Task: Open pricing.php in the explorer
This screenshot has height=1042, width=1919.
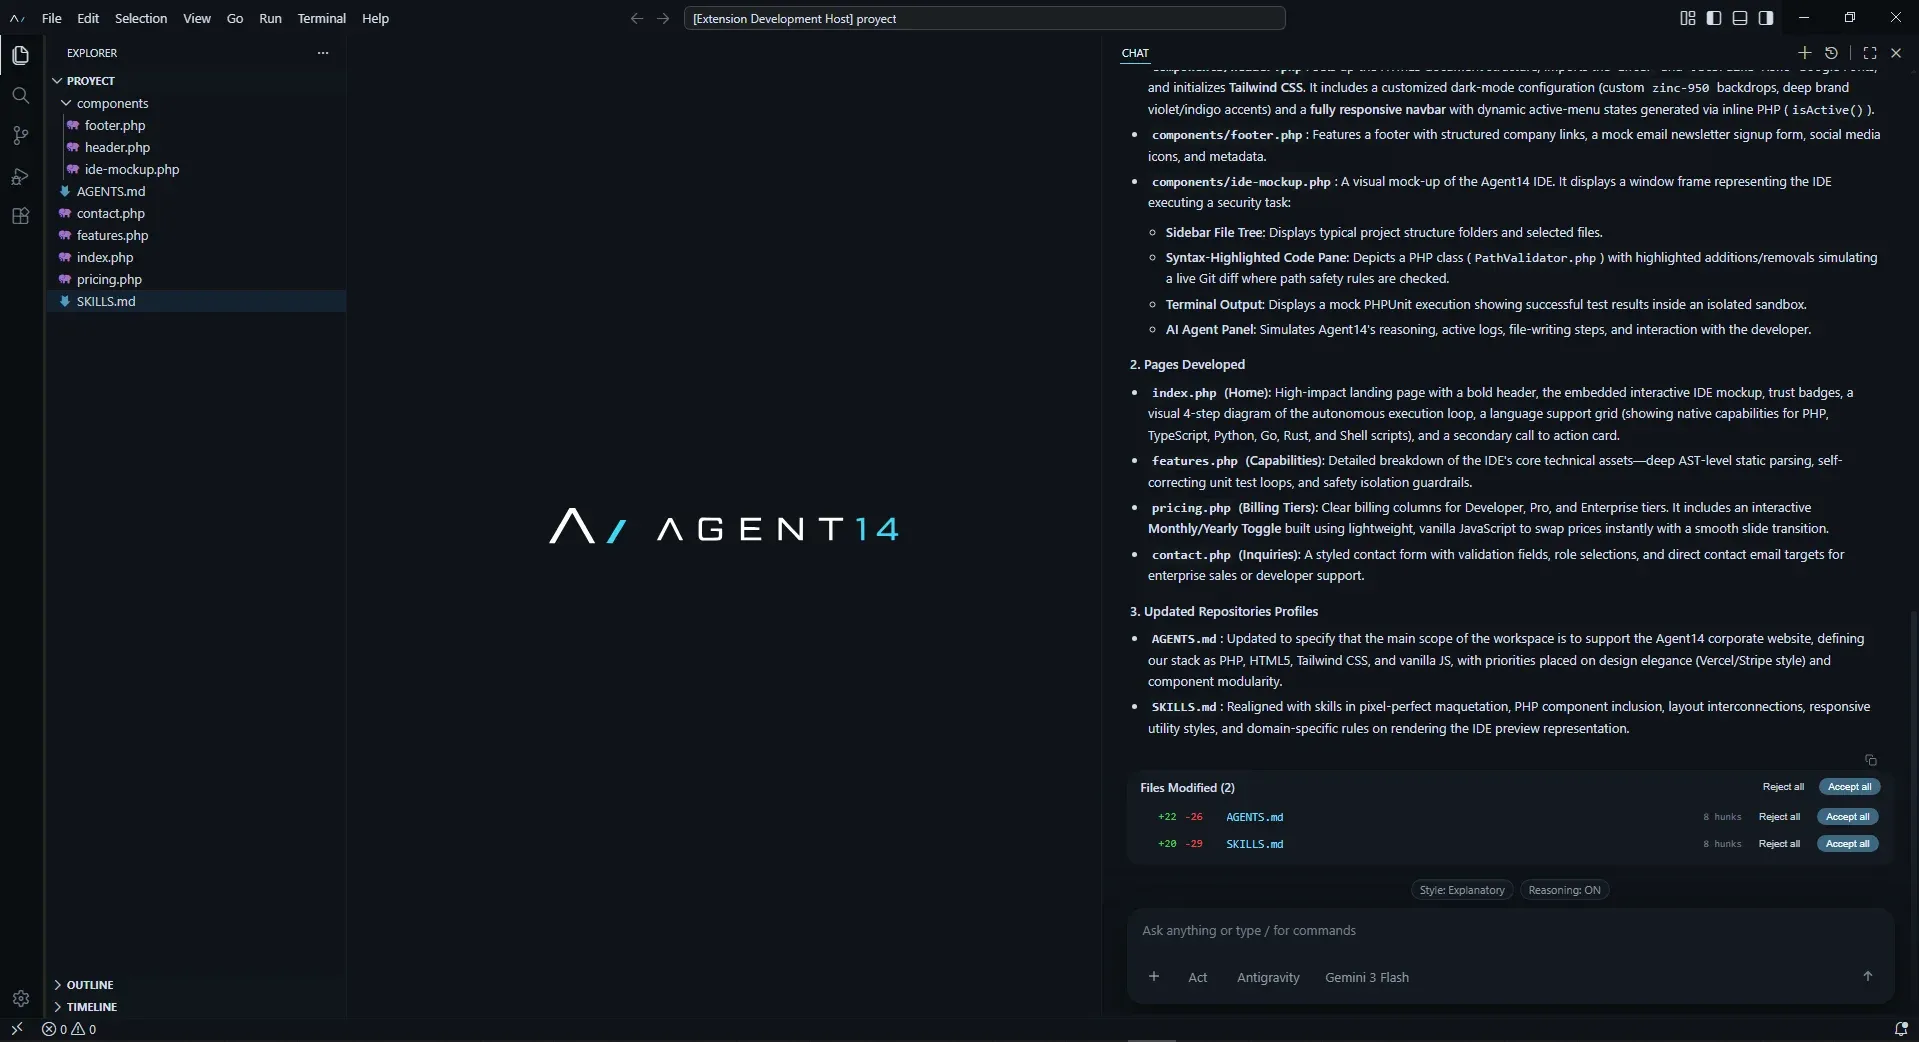Action: (196, 279)
